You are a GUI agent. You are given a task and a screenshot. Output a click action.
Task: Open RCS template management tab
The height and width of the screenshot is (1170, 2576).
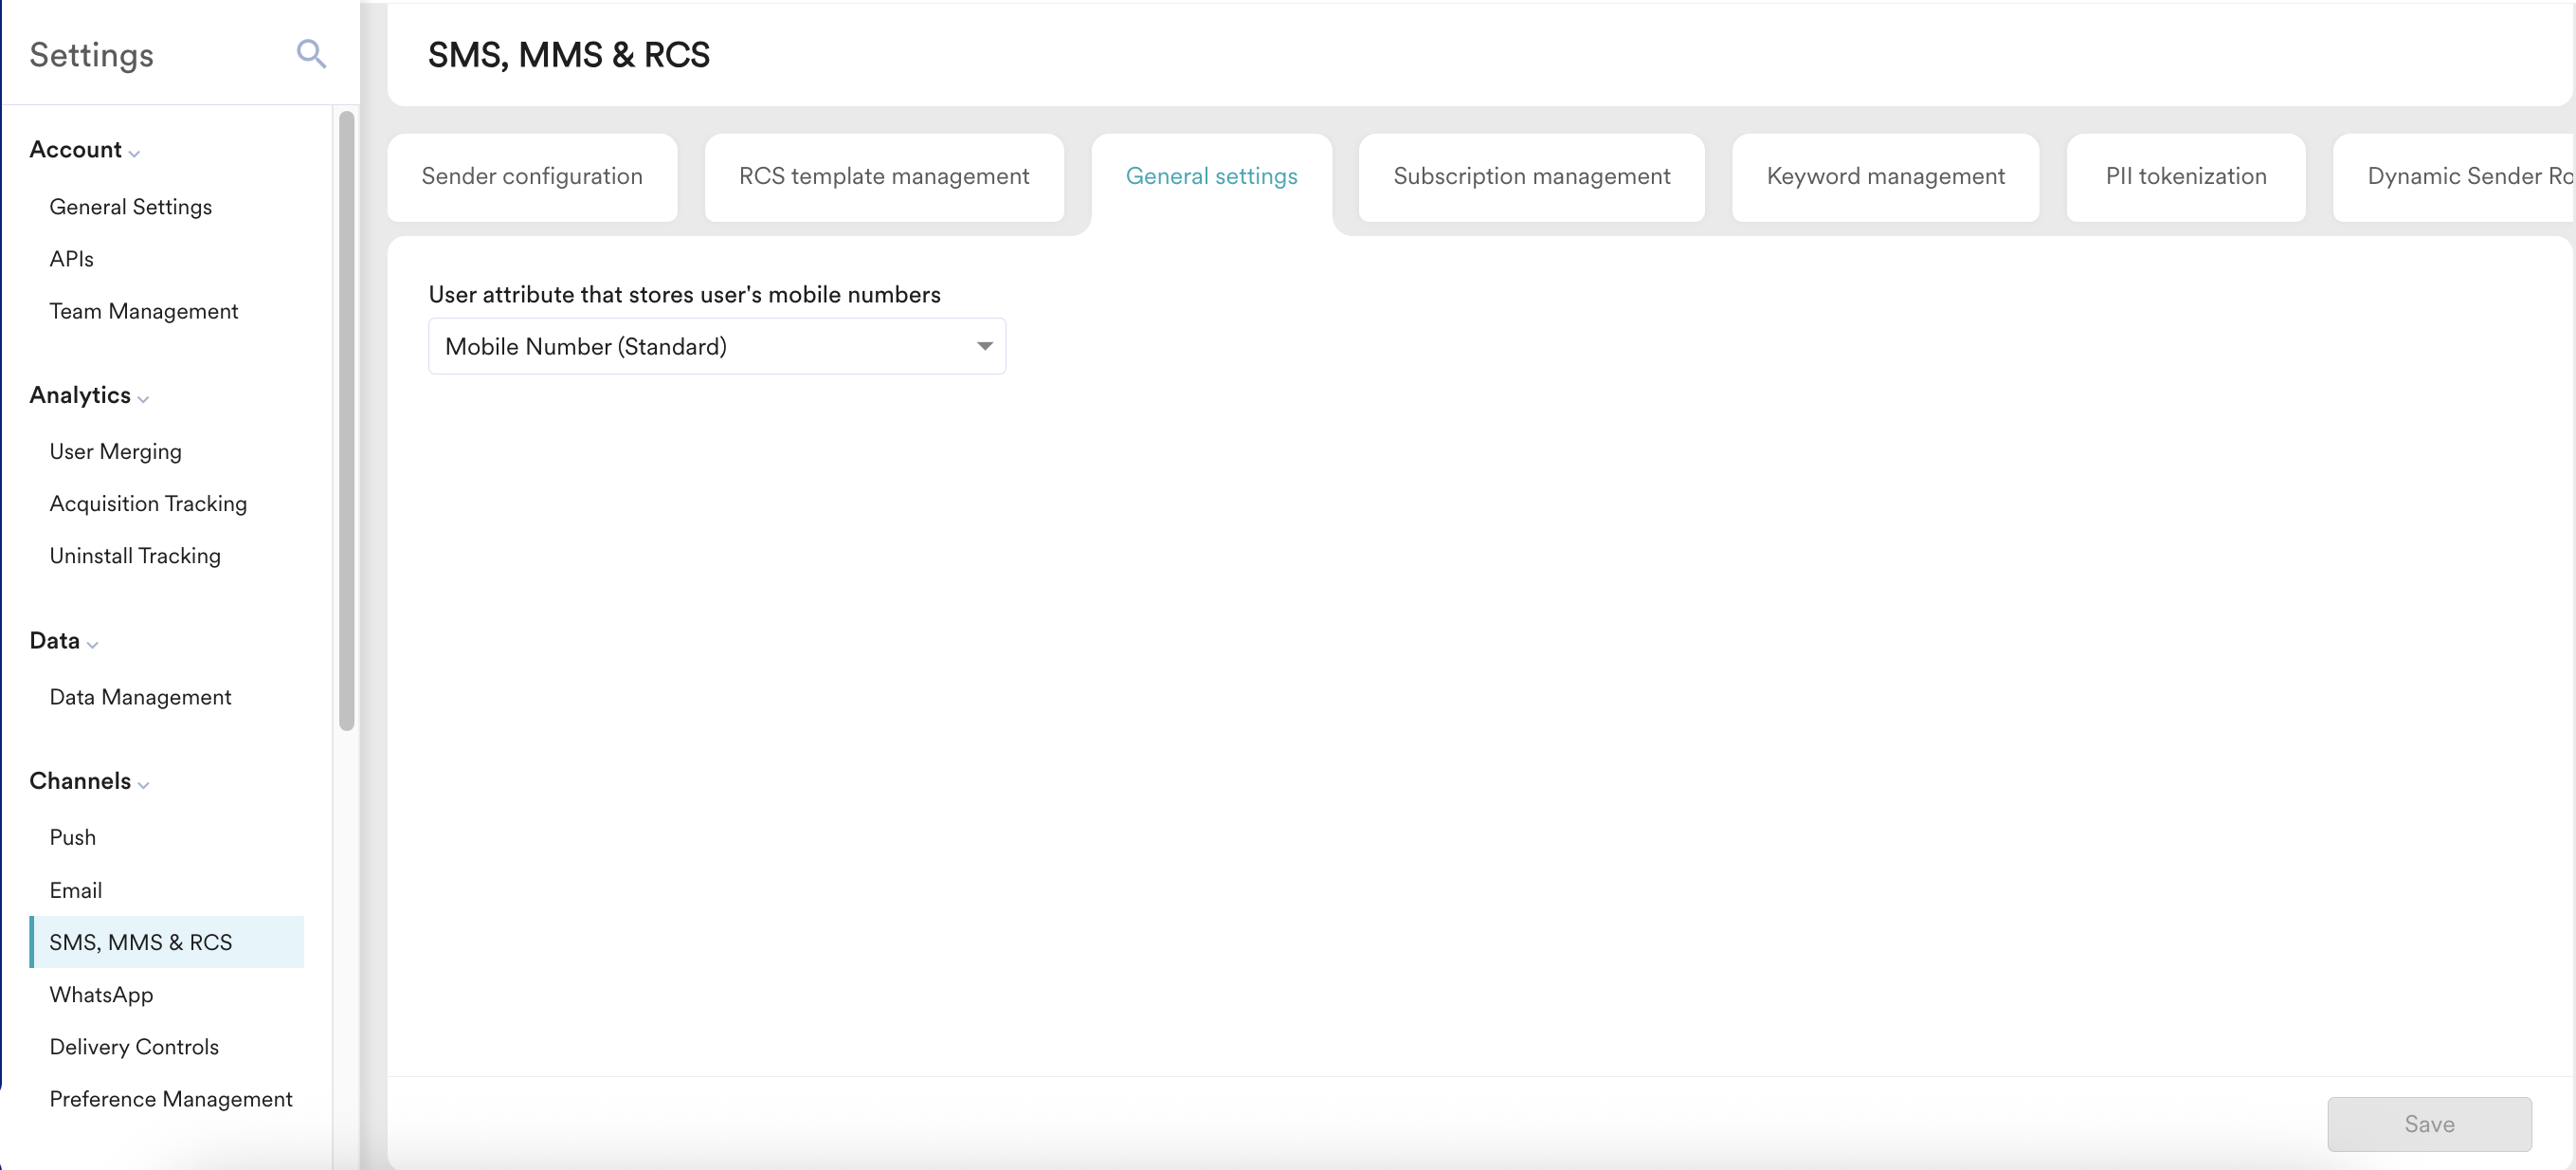pos(883,177)
